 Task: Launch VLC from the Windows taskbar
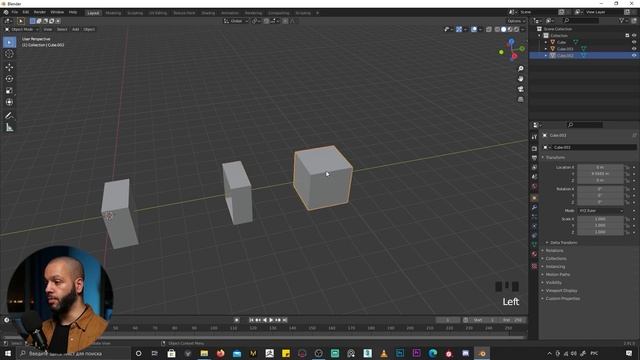(x=384, y=353)
